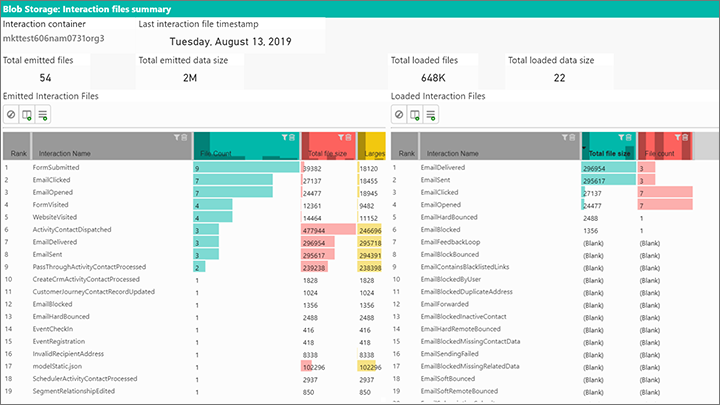Click the add-column icon in Emitted Interaction Files toolbar
720x405 pixels.
[27, 114]
